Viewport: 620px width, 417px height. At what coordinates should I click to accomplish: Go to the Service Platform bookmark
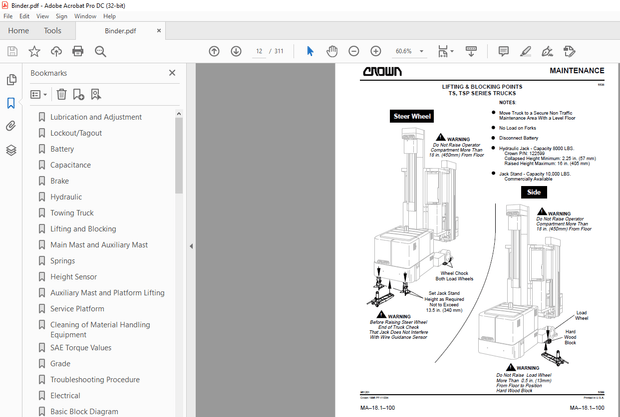coord(77,309)
